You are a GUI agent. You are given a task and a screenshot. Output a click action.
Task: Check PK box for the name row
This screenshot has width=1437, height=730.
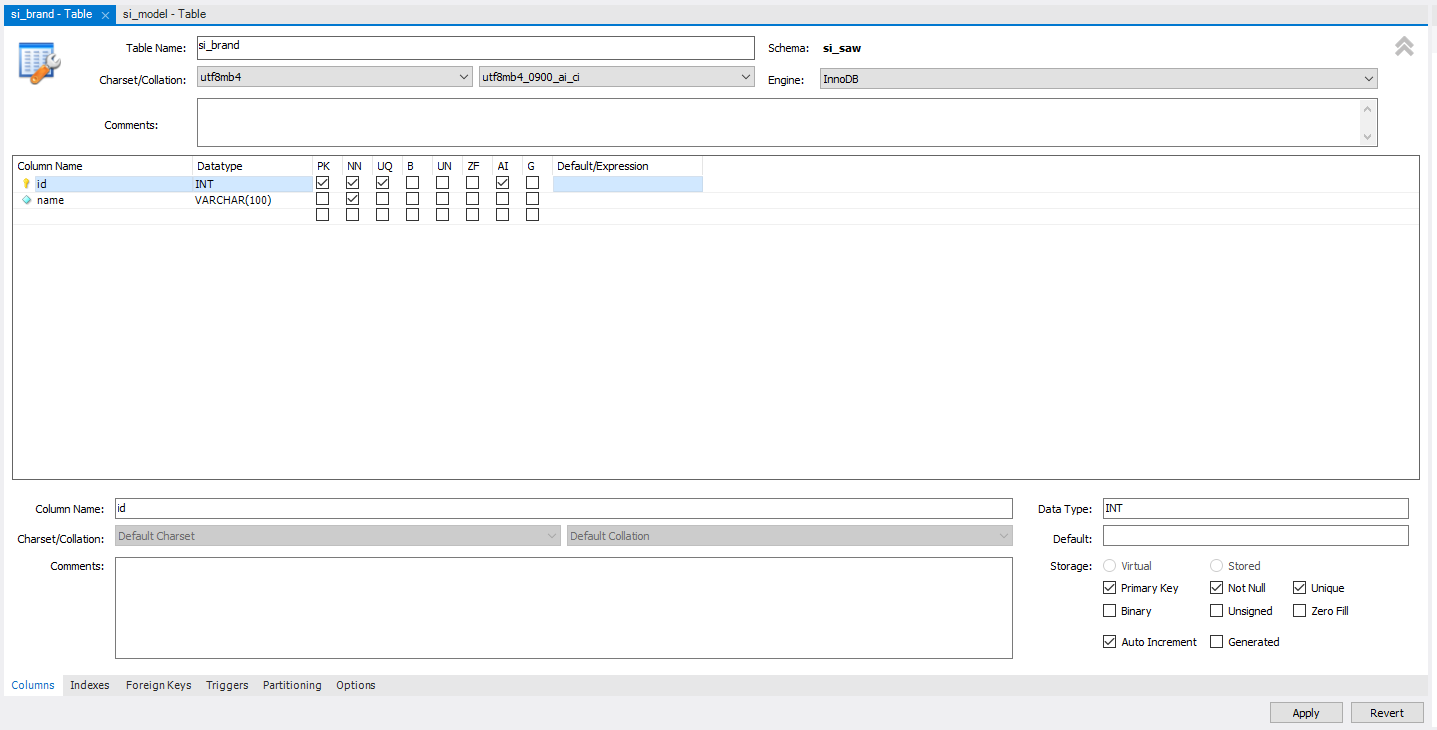(x=322, y=199)
